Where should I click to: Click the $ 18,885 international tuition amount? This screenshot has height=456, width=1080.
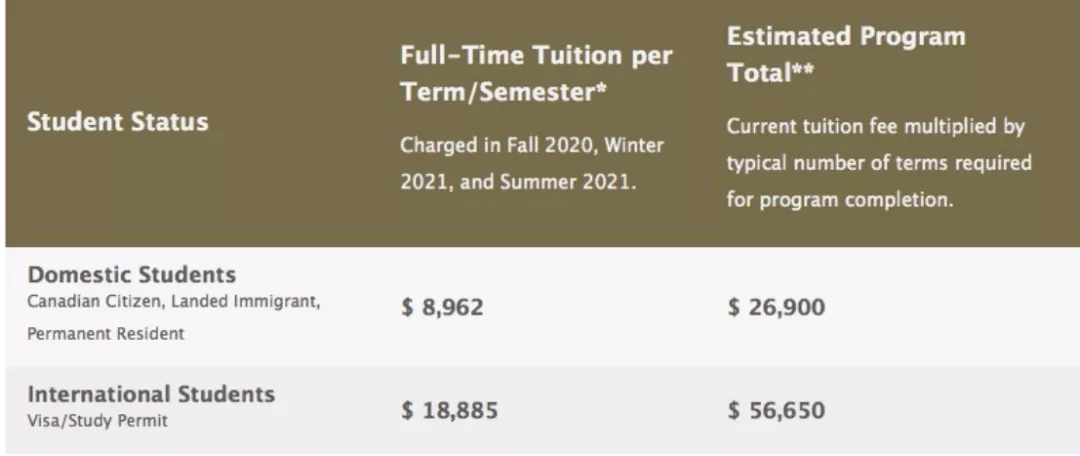(449, 410)
